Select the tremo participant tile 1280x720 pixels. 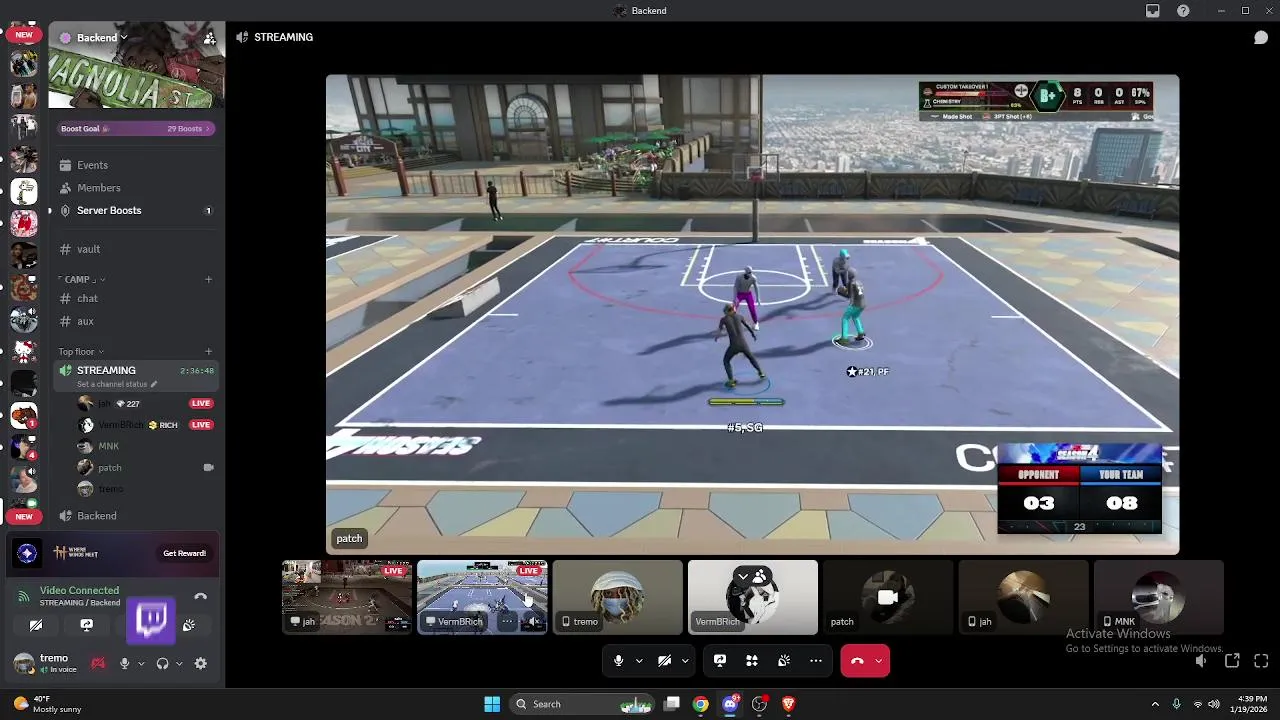(618, 597)
